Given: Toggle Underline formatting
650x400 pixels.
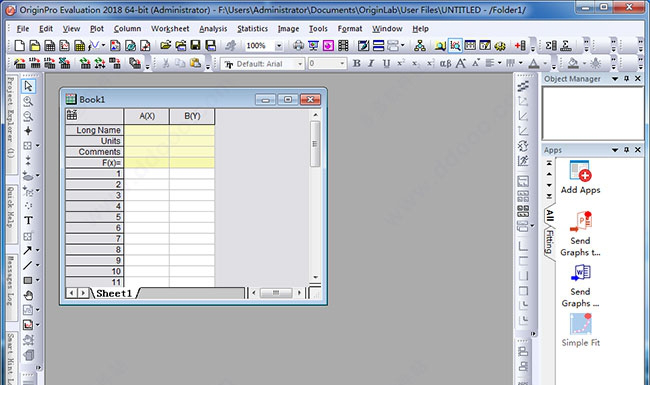Looking at the screenshot, I should click(x=386, y=63).
